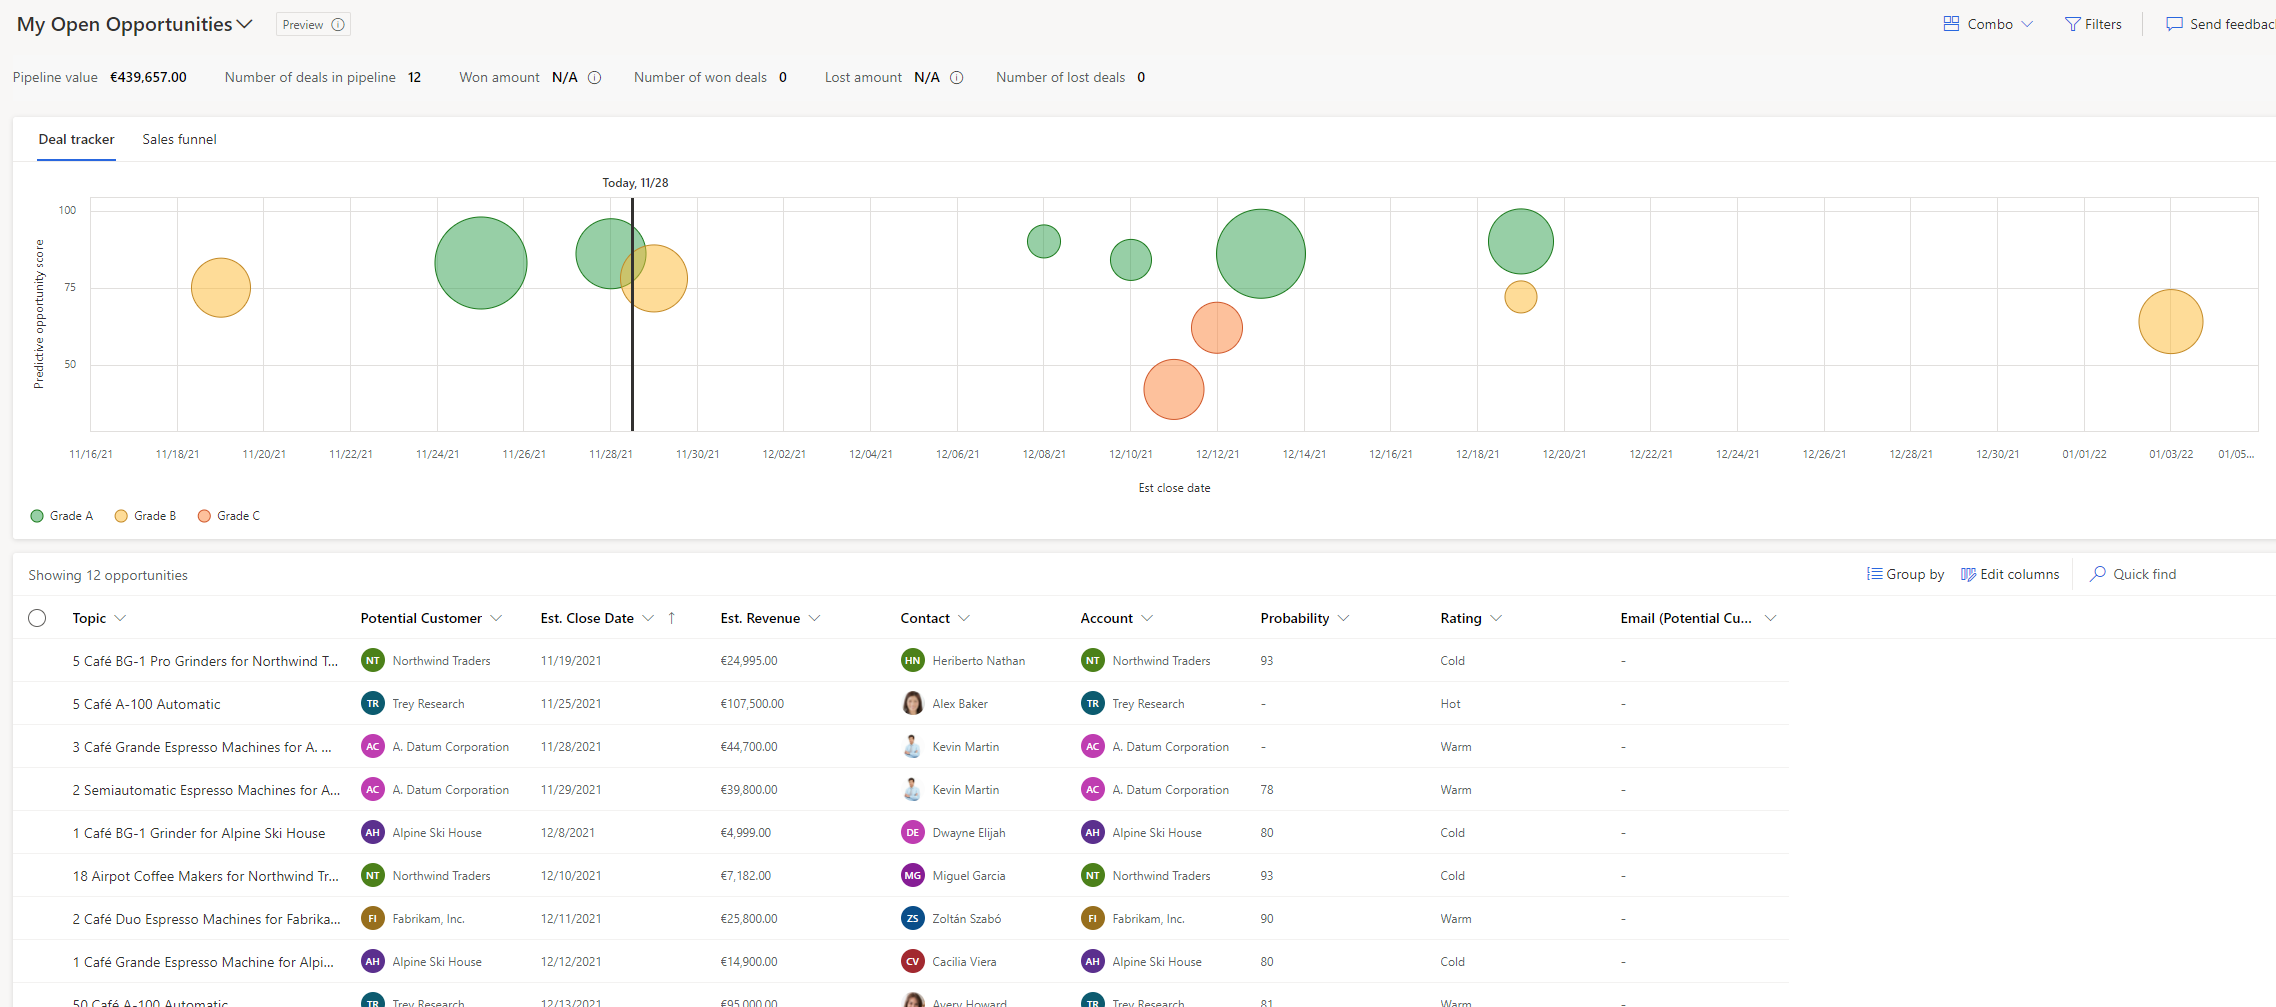Select the checkbox for 5 Café A-100 Automatic row
2276x1007 pixels.
tap(38, 703)
